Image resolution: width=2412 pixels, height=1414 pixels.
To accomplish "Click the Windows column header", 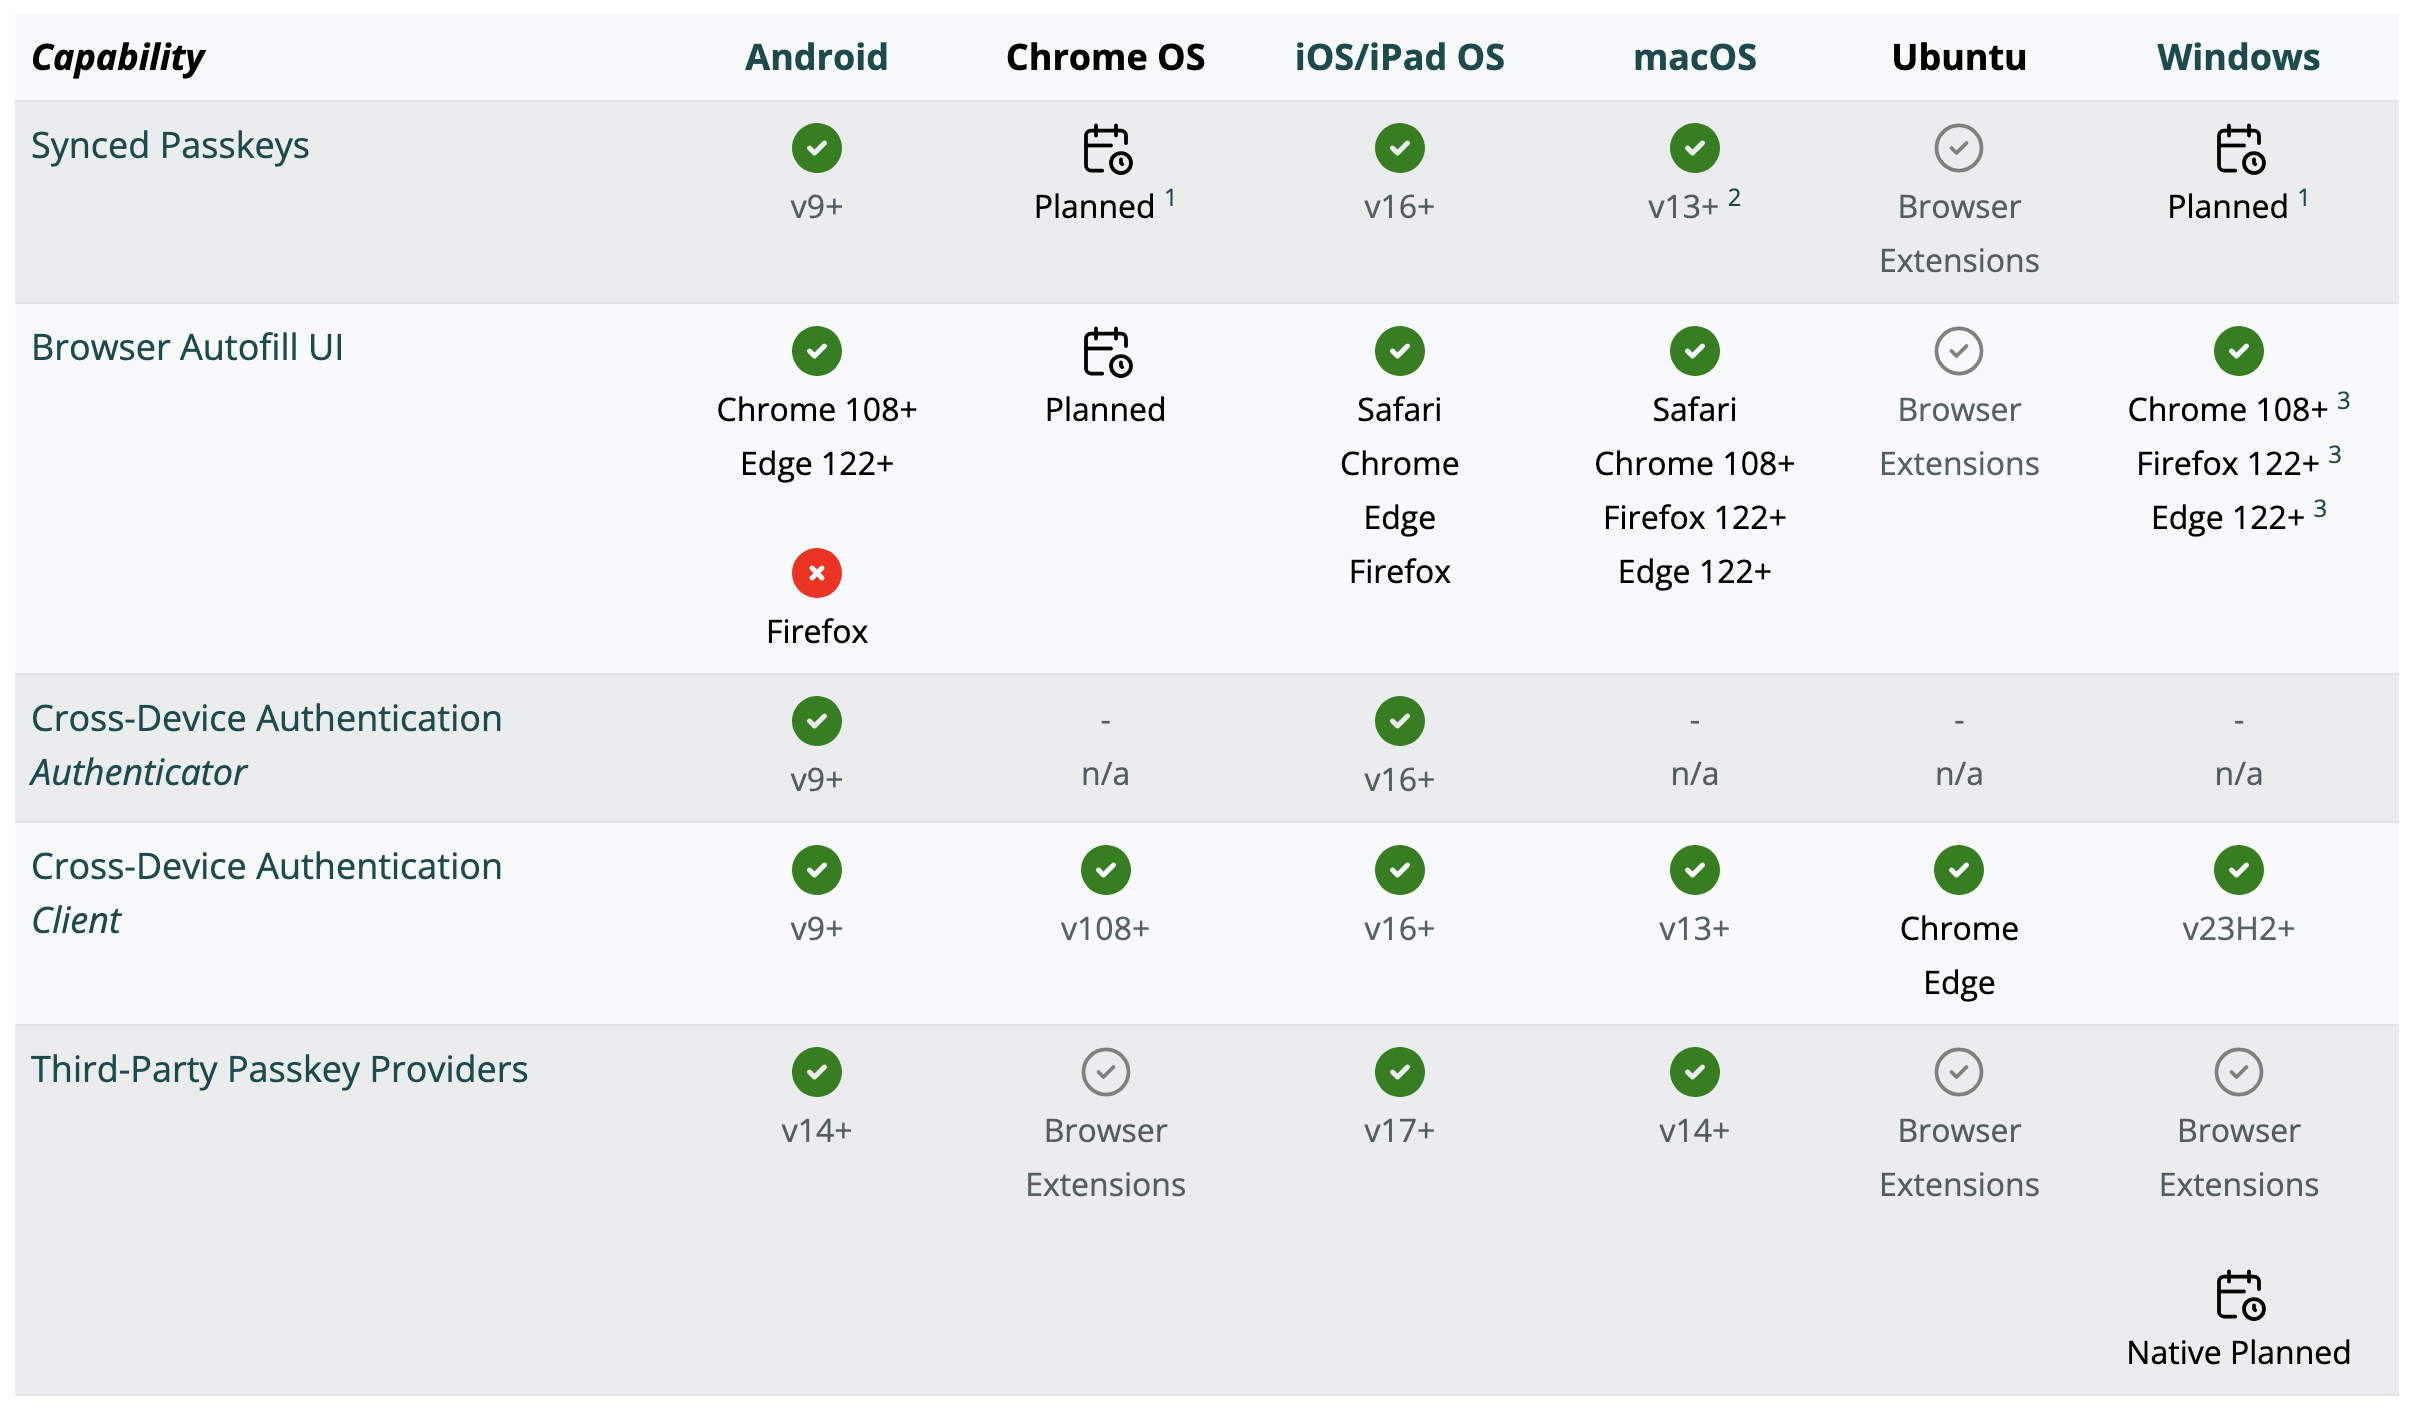I will pyautogui.click(x=2238, y=57).
